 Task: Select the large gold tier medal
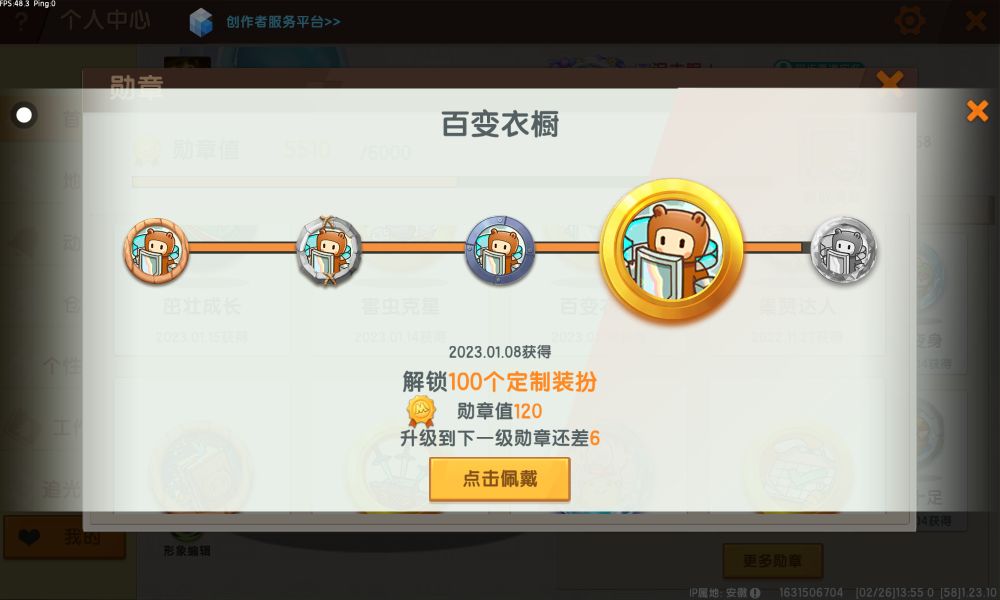672,250
